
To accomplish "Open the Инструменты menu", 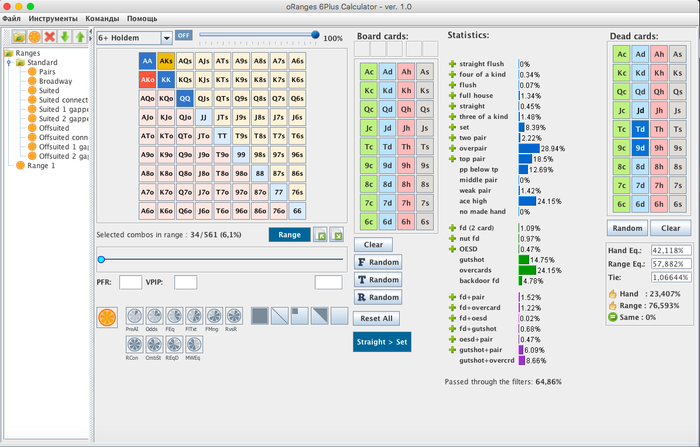I will 53,18.
